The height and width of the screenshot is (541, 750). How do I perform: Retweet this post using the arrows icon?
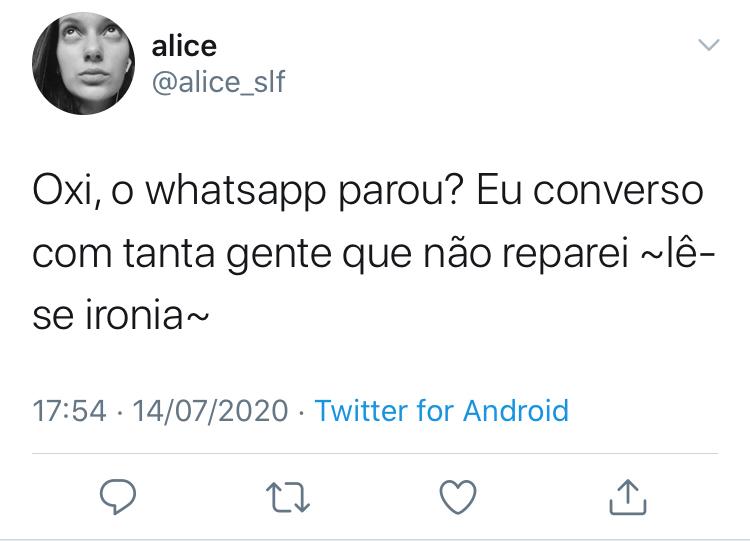pos(288,497)
